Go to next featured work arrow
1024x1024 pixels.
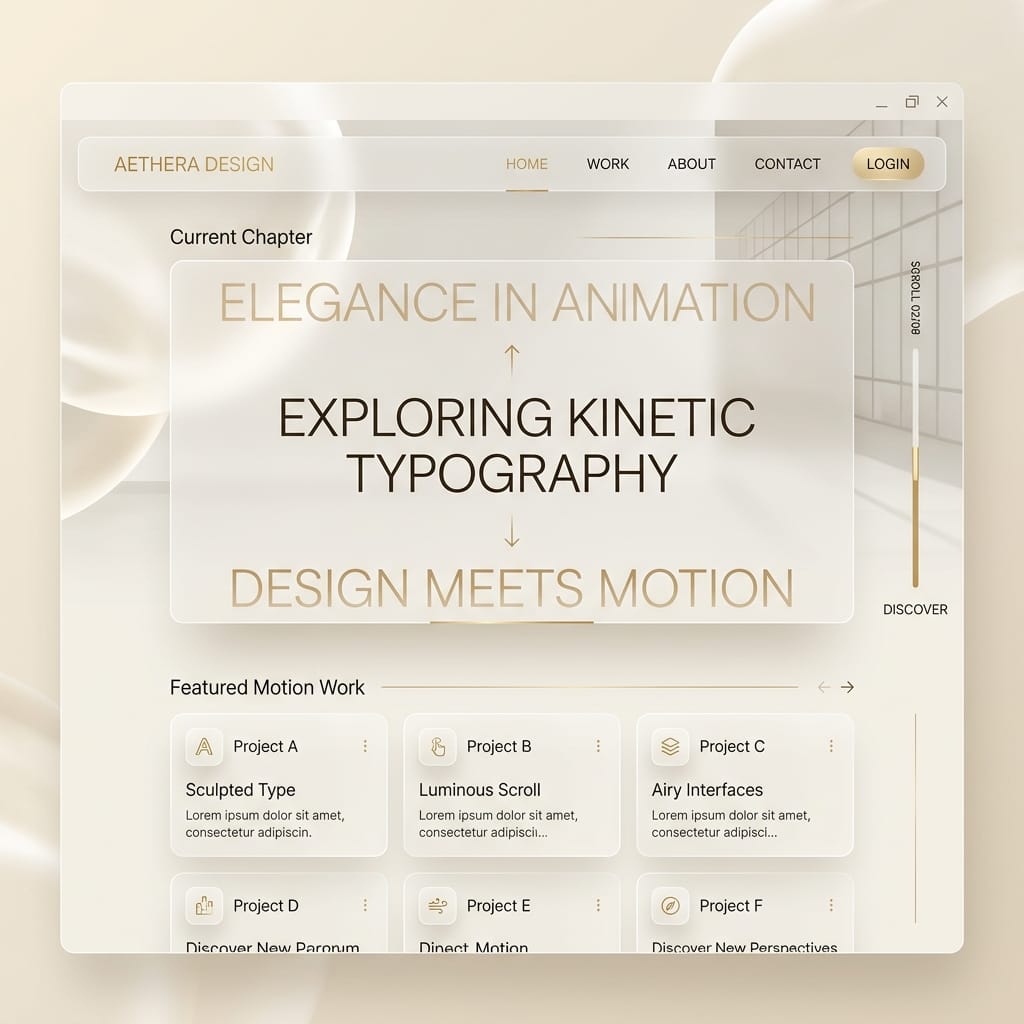pos(847,687)
